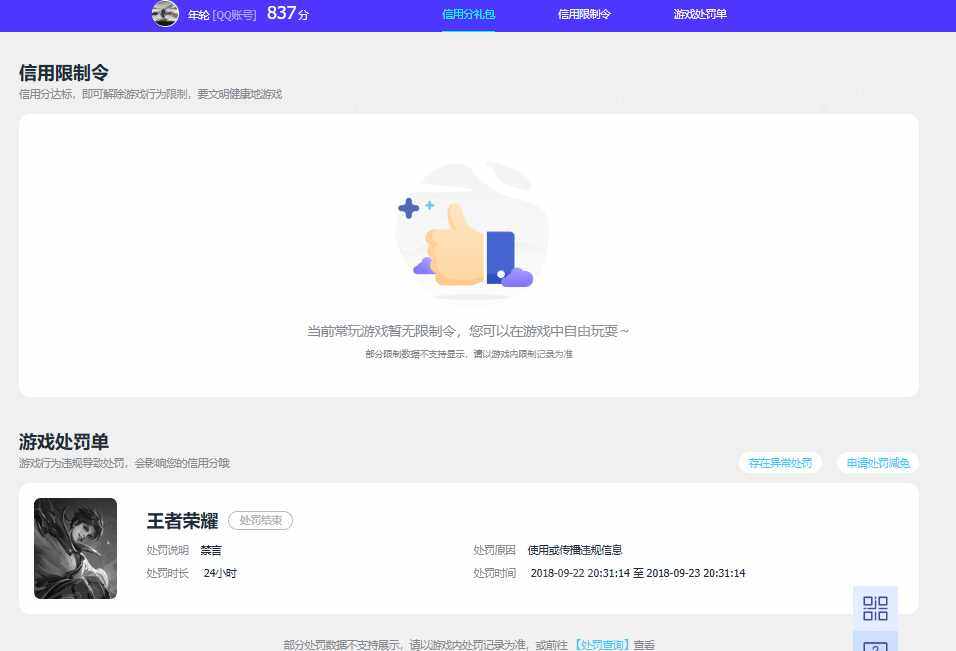
Task: Open the 处罚查询 link
Action: (601, 644)
